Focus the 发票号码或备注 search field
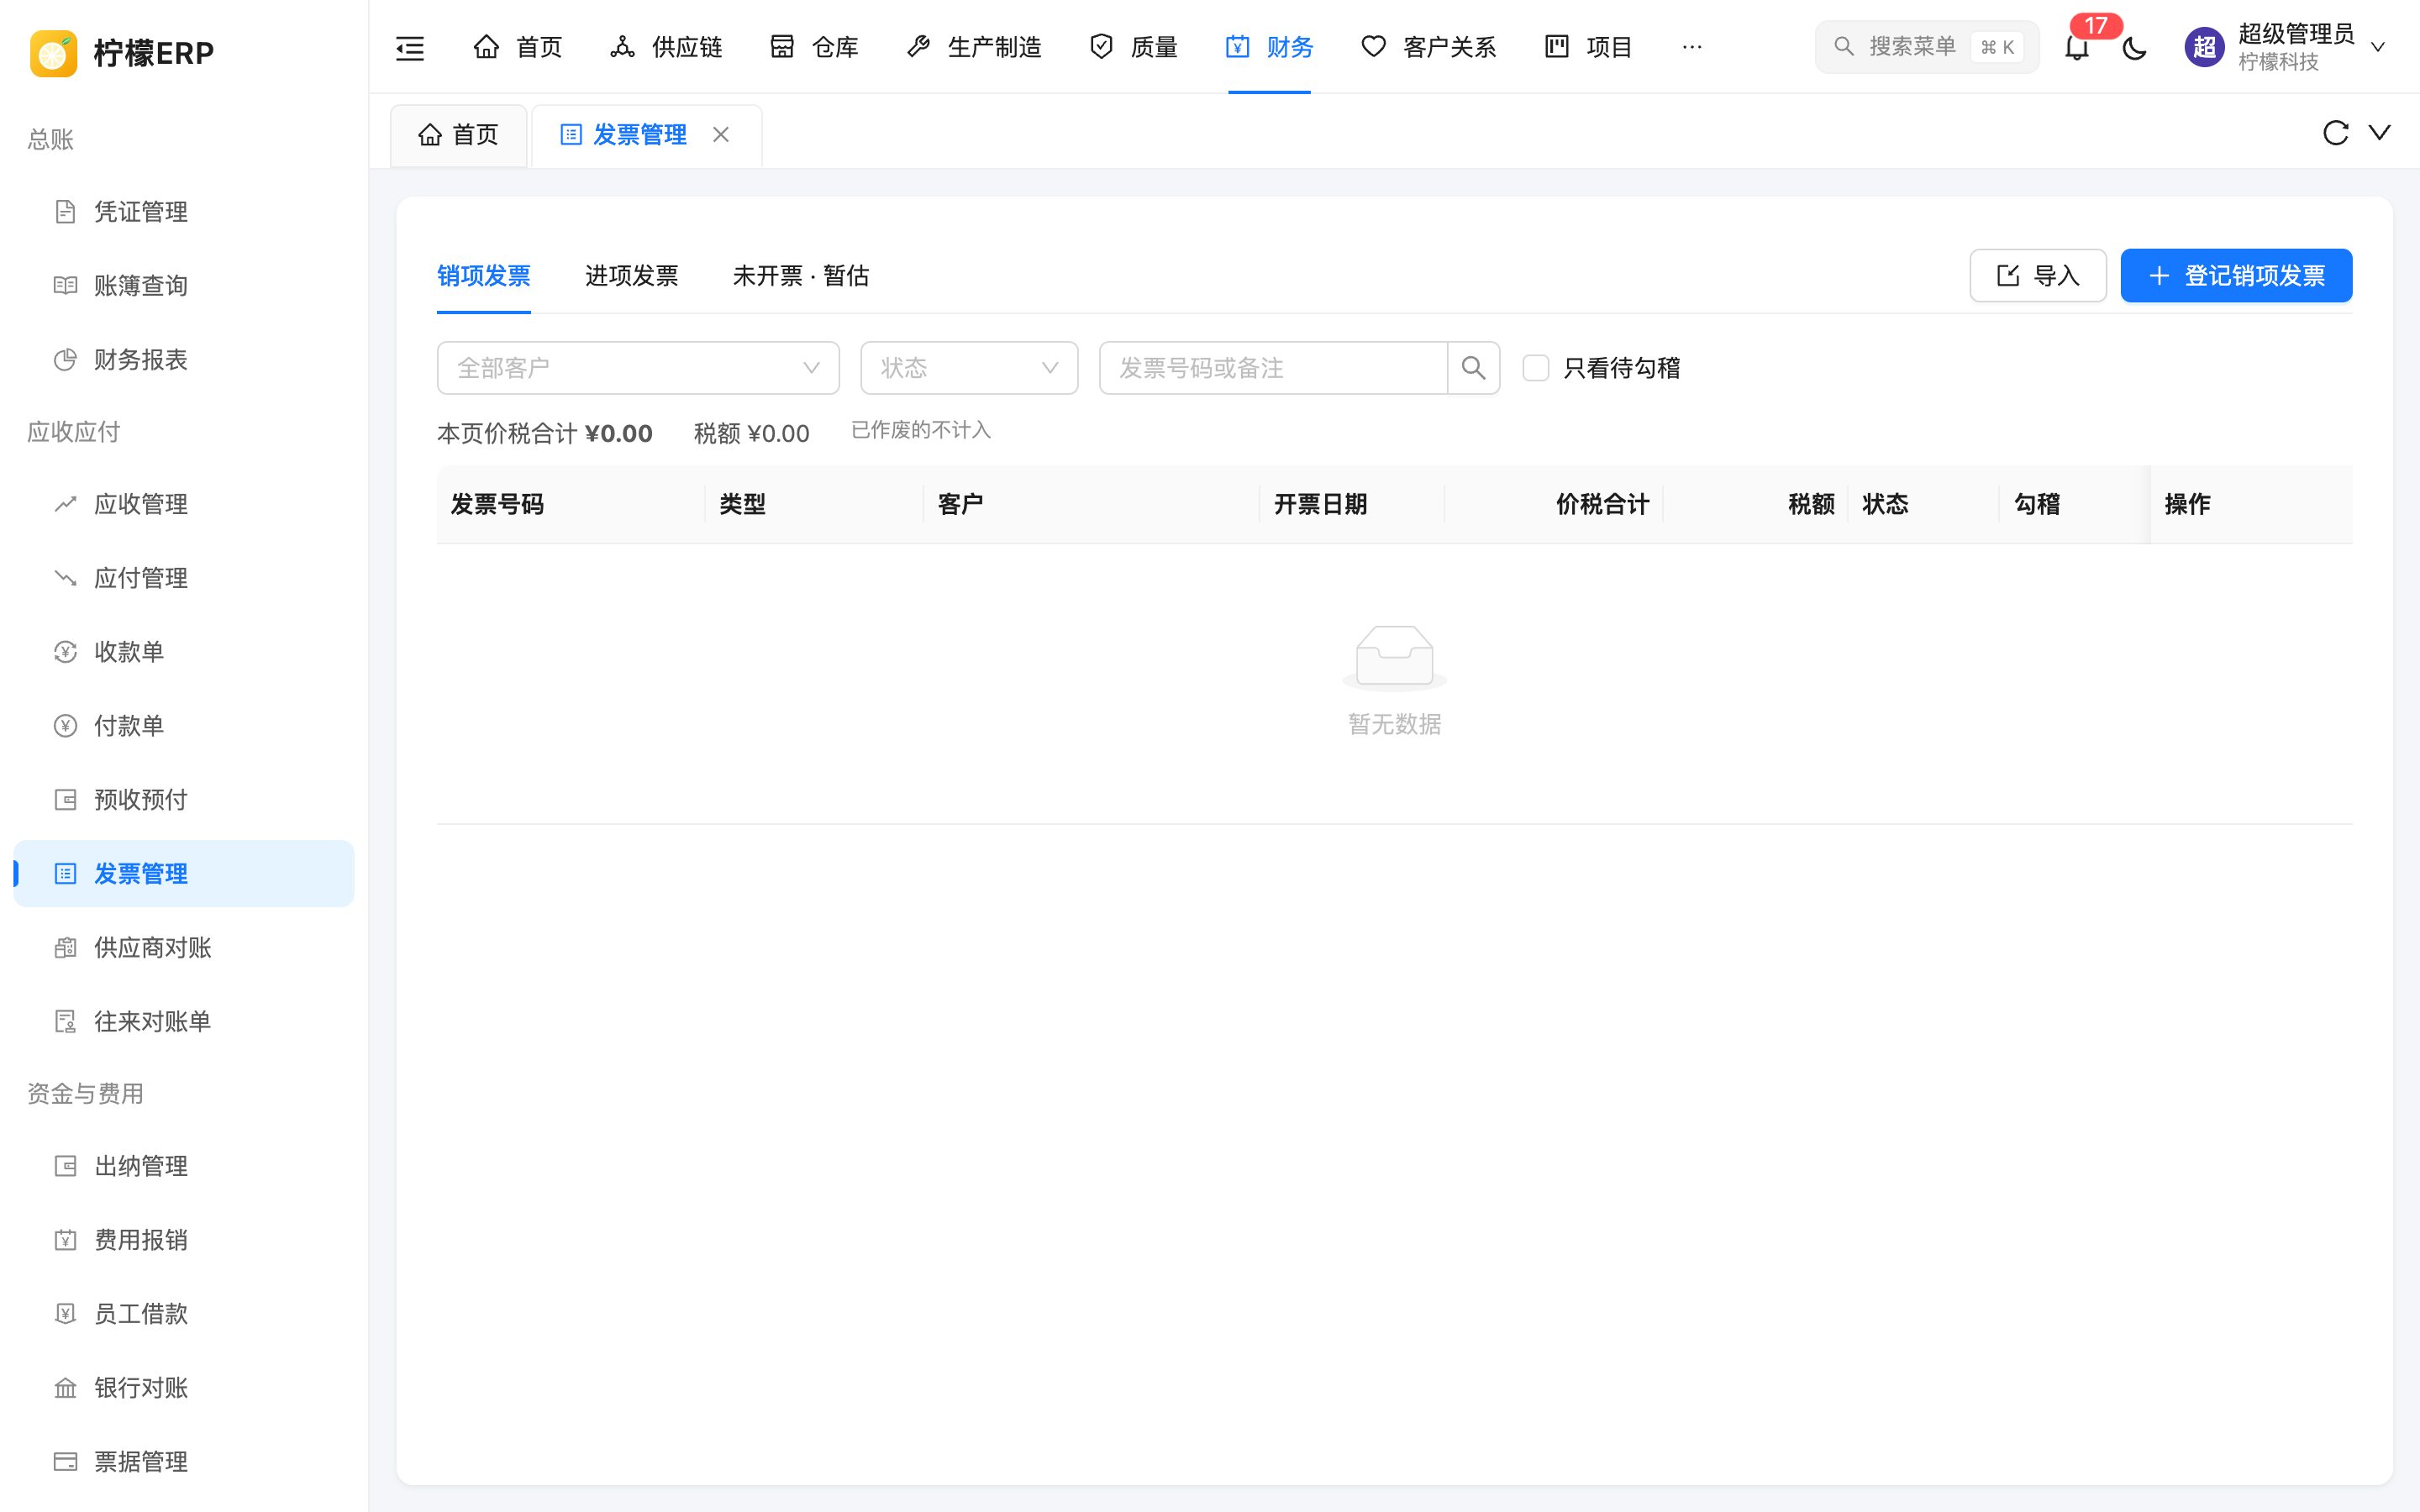This screenshot has width=2420, height=1512. [x=1273, y=368]
